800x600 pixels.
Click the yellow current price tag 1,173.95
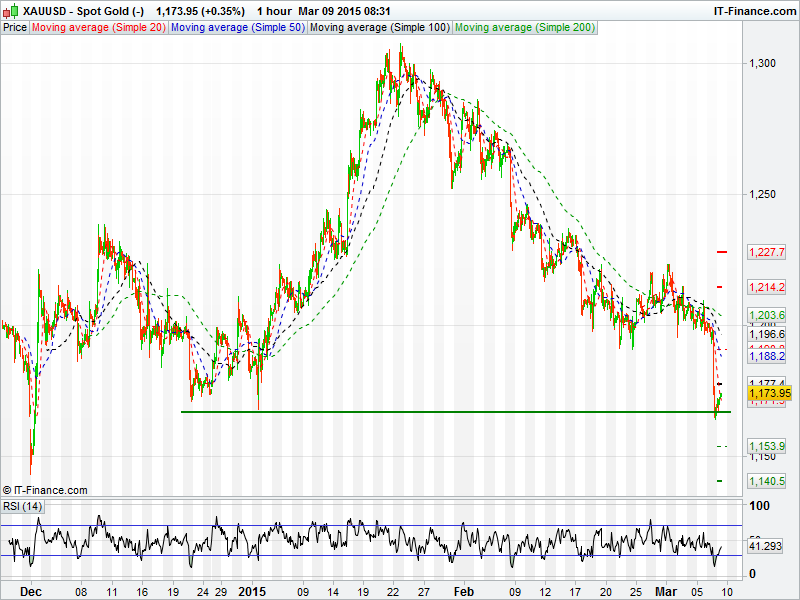(x=769, y=393)
